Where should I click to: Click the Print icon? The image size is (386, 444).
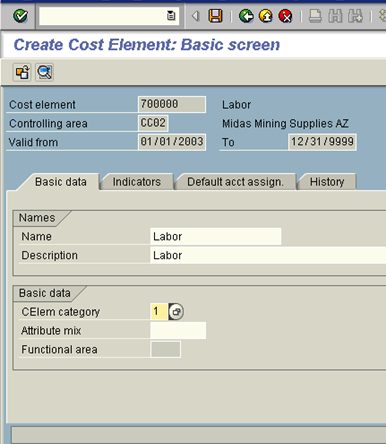(x=315, y=16)
